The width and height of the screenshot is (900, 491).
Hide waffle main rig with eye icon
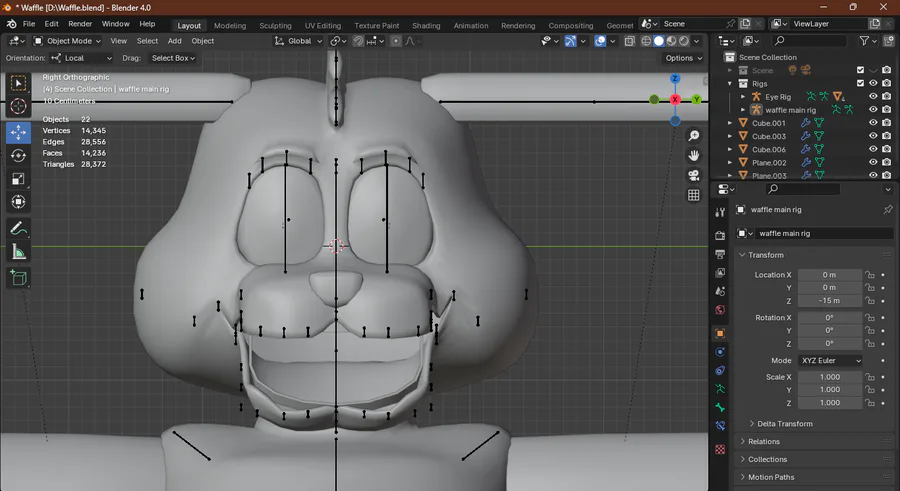point(873,110)
